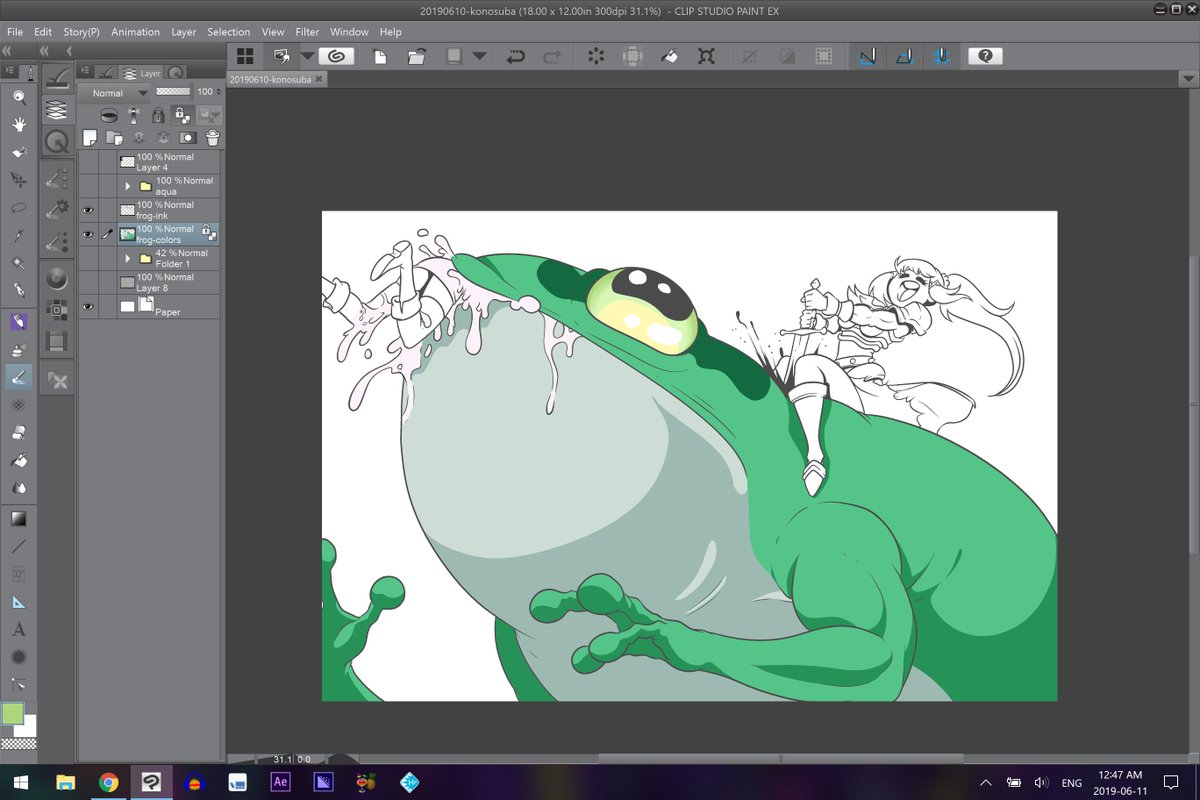Screen dimensions: 1200x800
Task: Open dropdown arrow next to save icon
Action: 480,56
